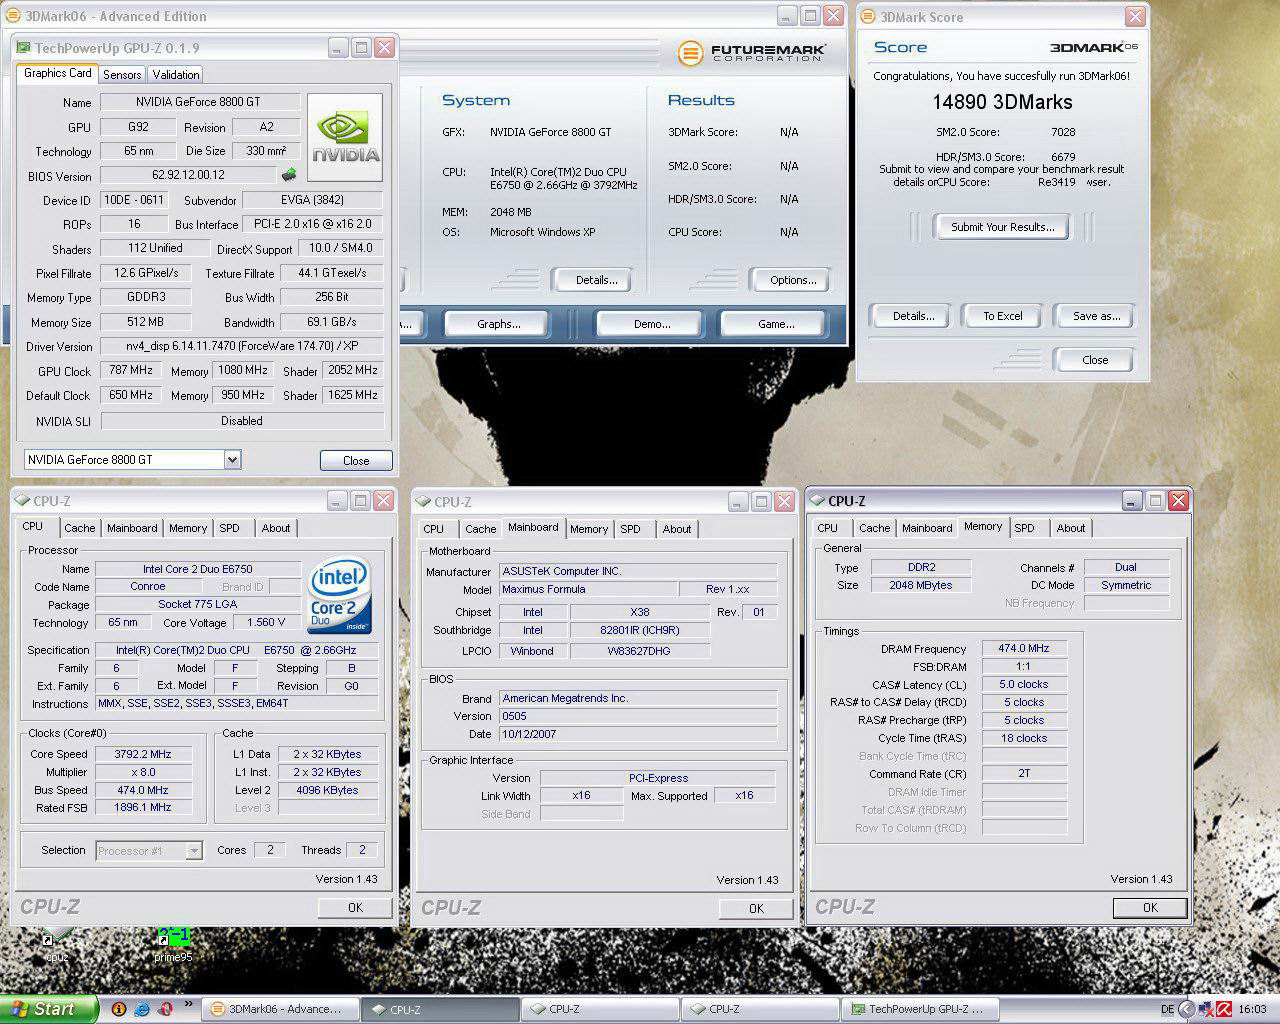Click the Avira antivirus tray icon
The height and width of the screenshot is (1024, 1280).
click(x=1223, y=1009)
